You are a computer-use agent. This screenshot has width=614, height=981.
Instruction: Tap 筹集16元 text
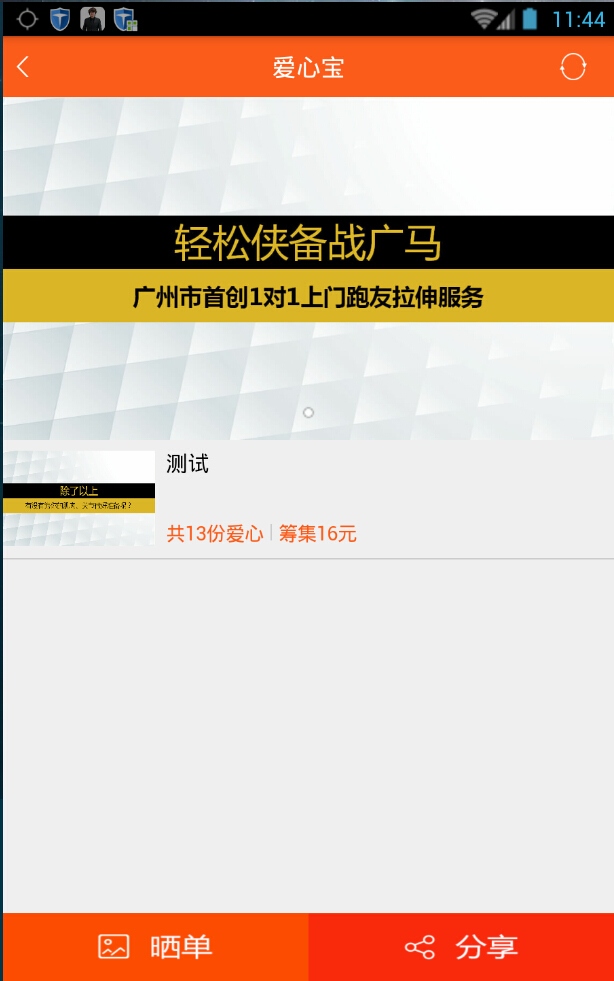(317, 534)
